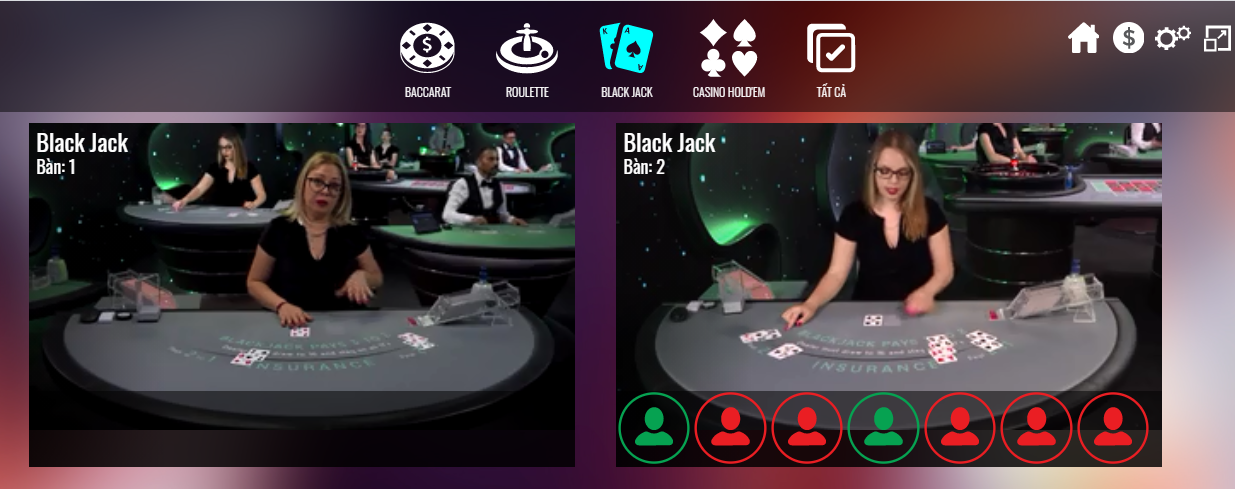Open the ROULETTE label link
The image size is (1235, 489).
(527, 92)
